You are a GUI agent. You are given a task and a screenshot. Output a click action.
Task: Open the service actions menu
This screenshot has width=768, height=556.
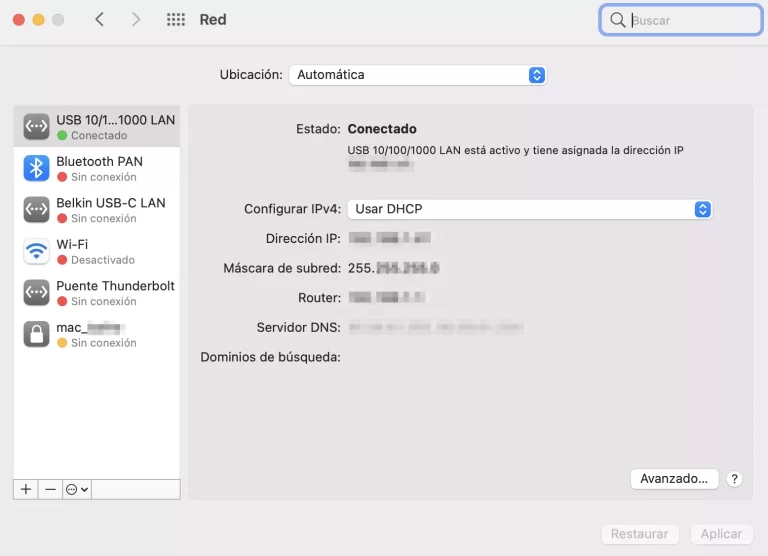(x=77, y=489)
